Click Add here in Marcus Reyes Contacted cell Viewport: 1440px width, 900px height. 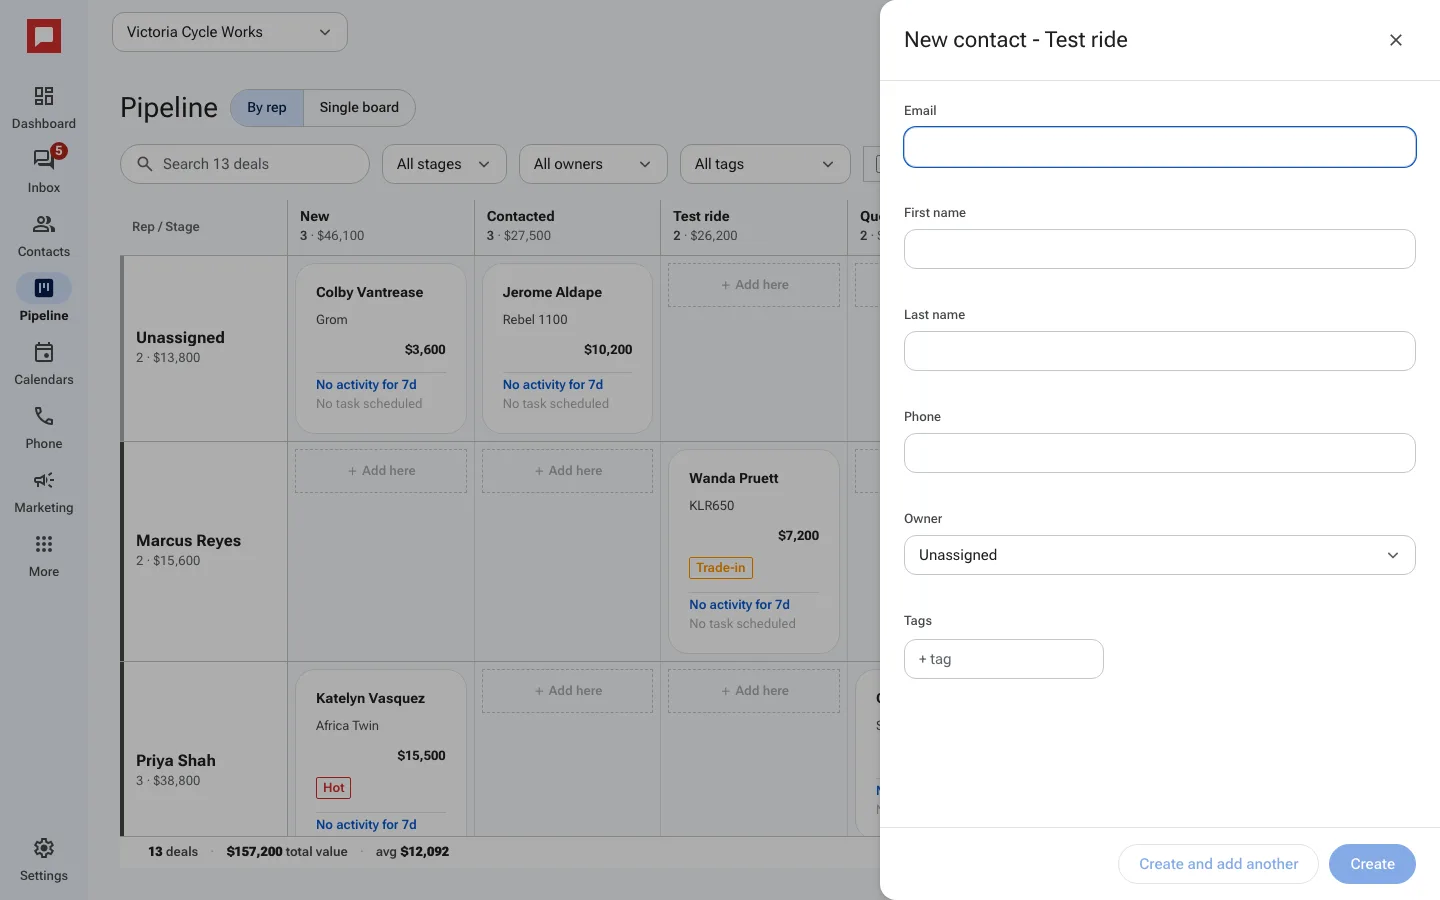tap(567, 471)
